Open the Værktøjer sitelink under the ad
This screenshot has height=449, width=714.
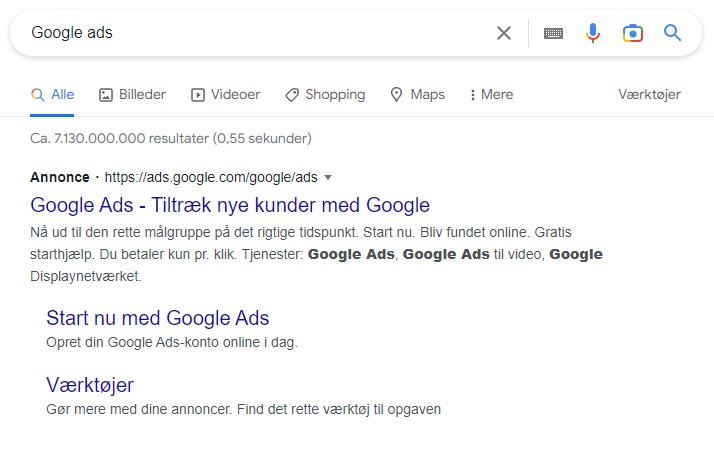tap(90, 385)
